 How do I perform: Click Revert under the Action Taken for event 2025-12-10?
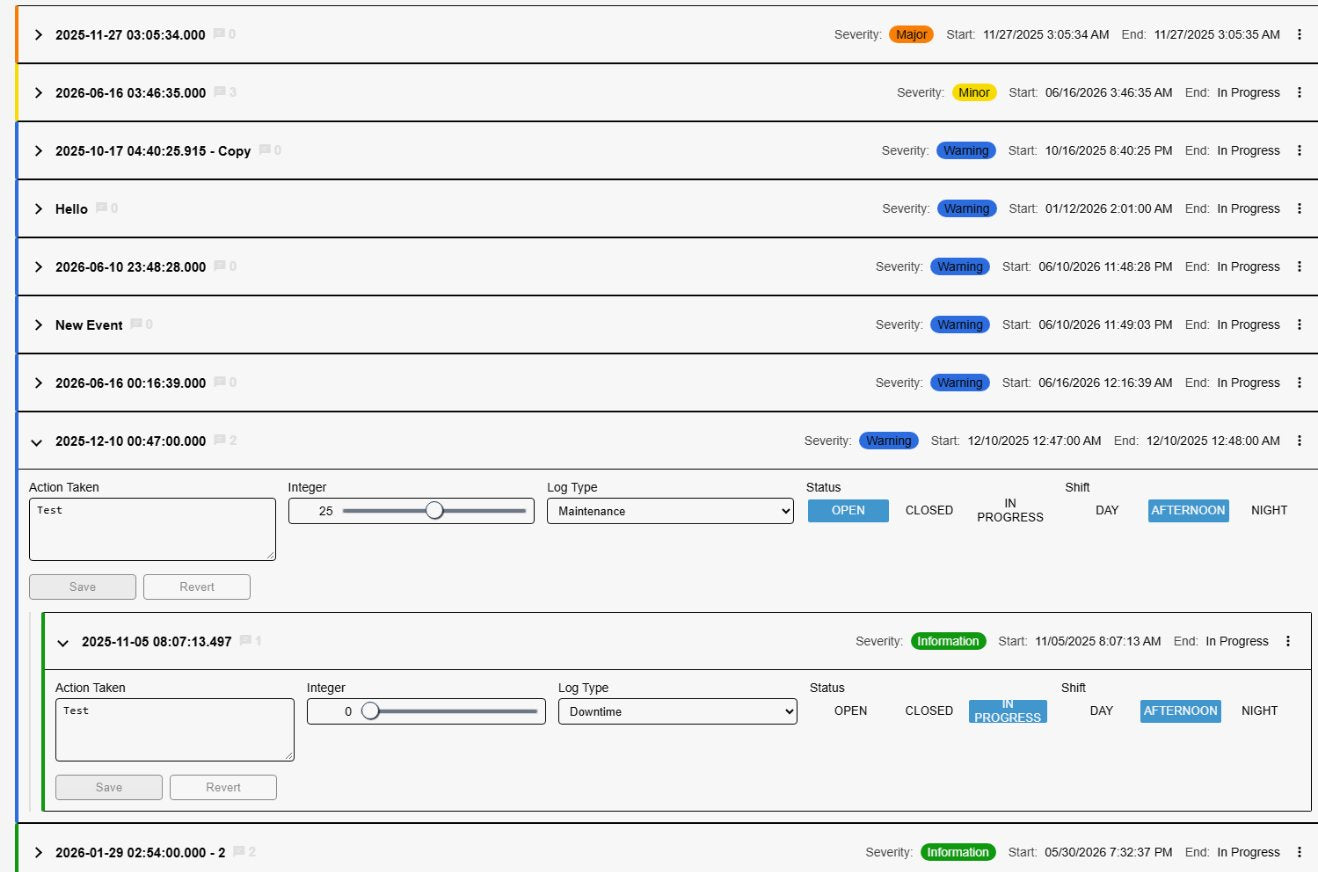click(197, 587)
